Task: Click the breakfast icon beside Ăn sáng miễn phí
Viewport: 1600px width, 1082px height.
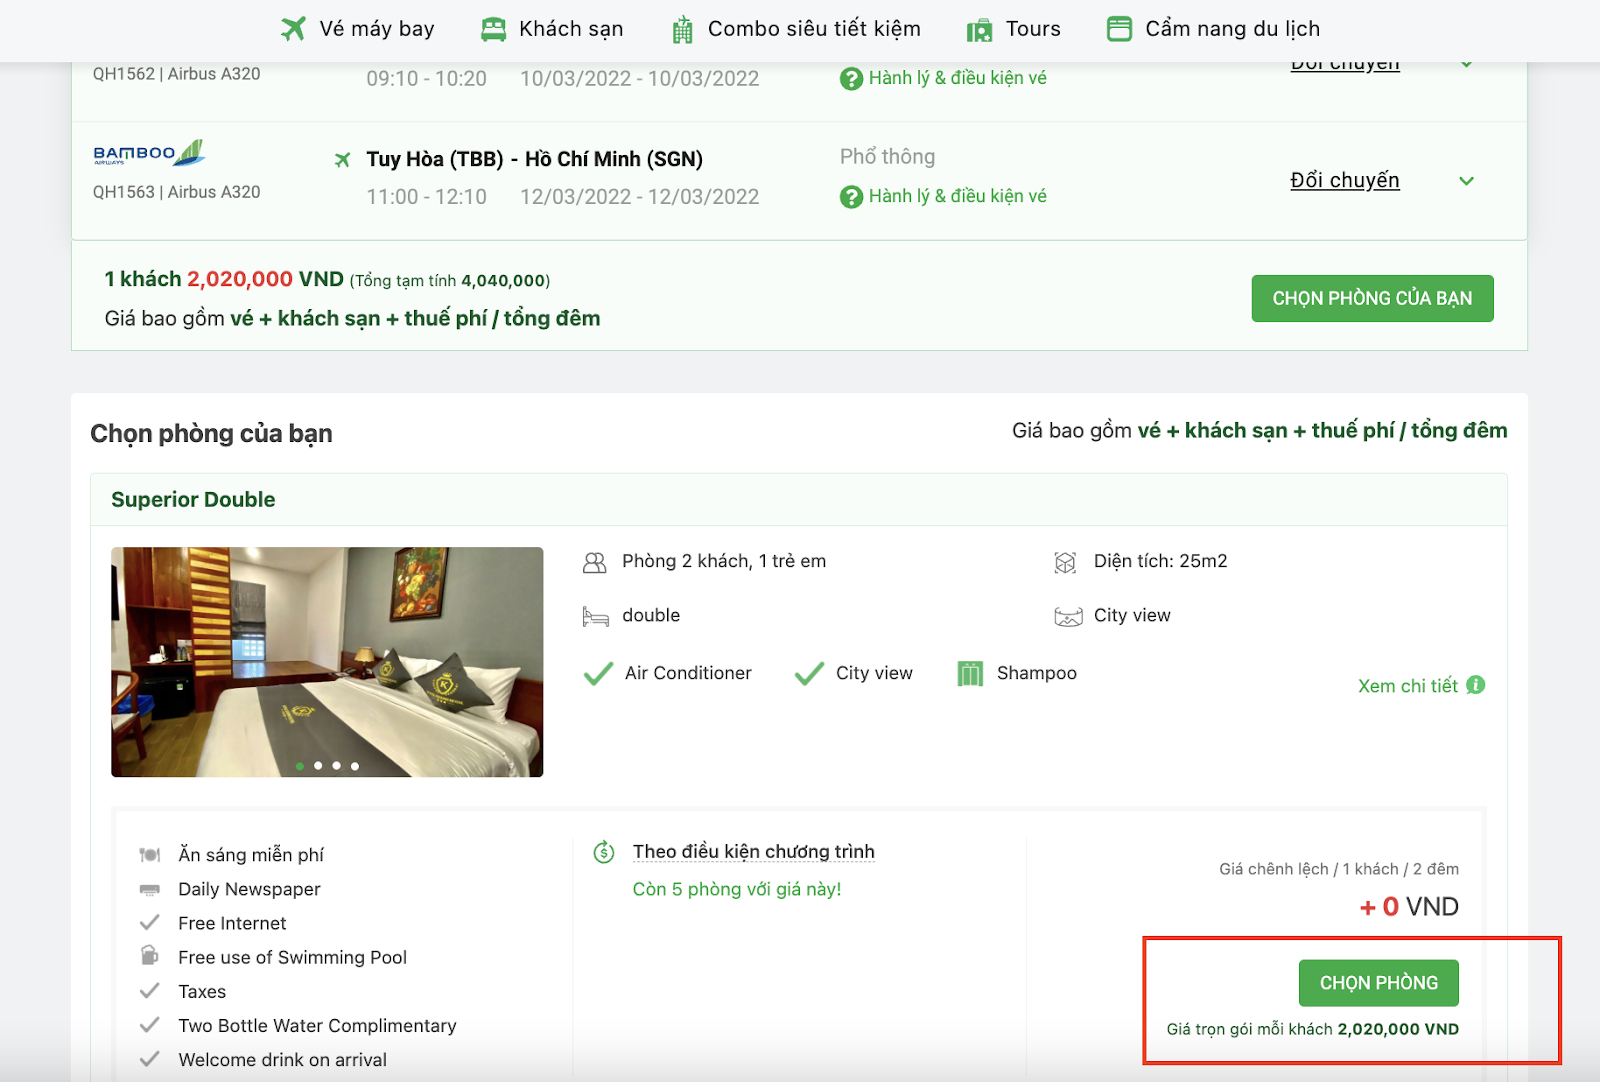Action: [150, 855]
